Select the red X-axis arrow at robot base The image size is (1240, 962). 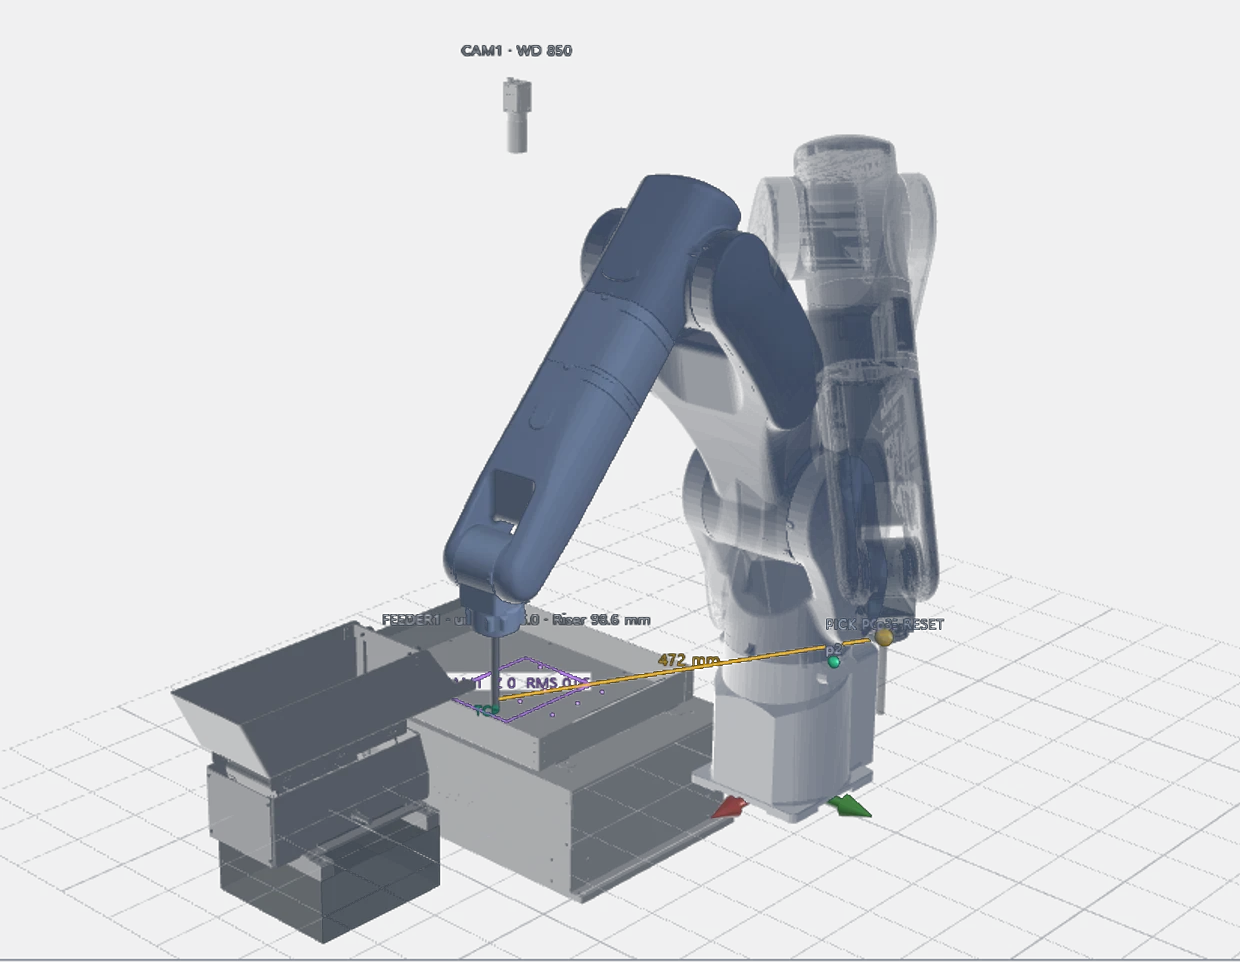[731, 806]
